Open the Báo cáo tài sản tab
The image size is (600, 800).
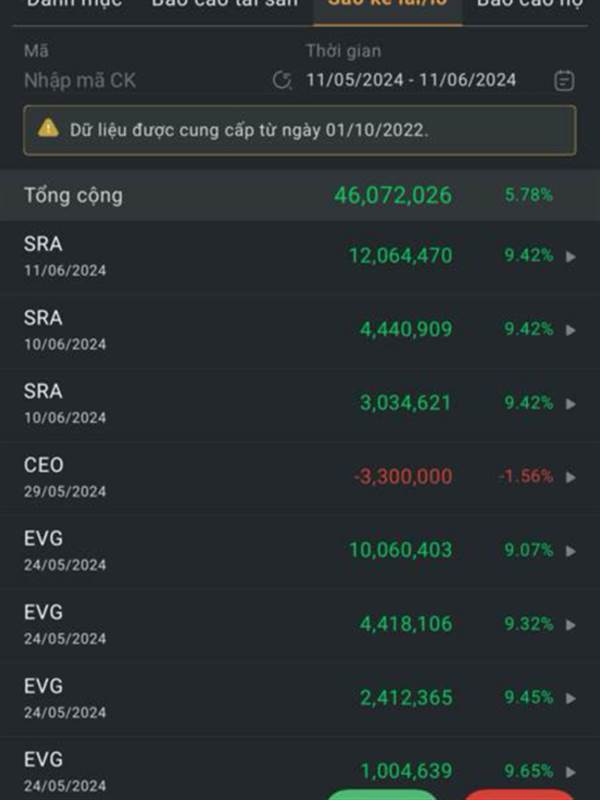(x=224, y=5)
